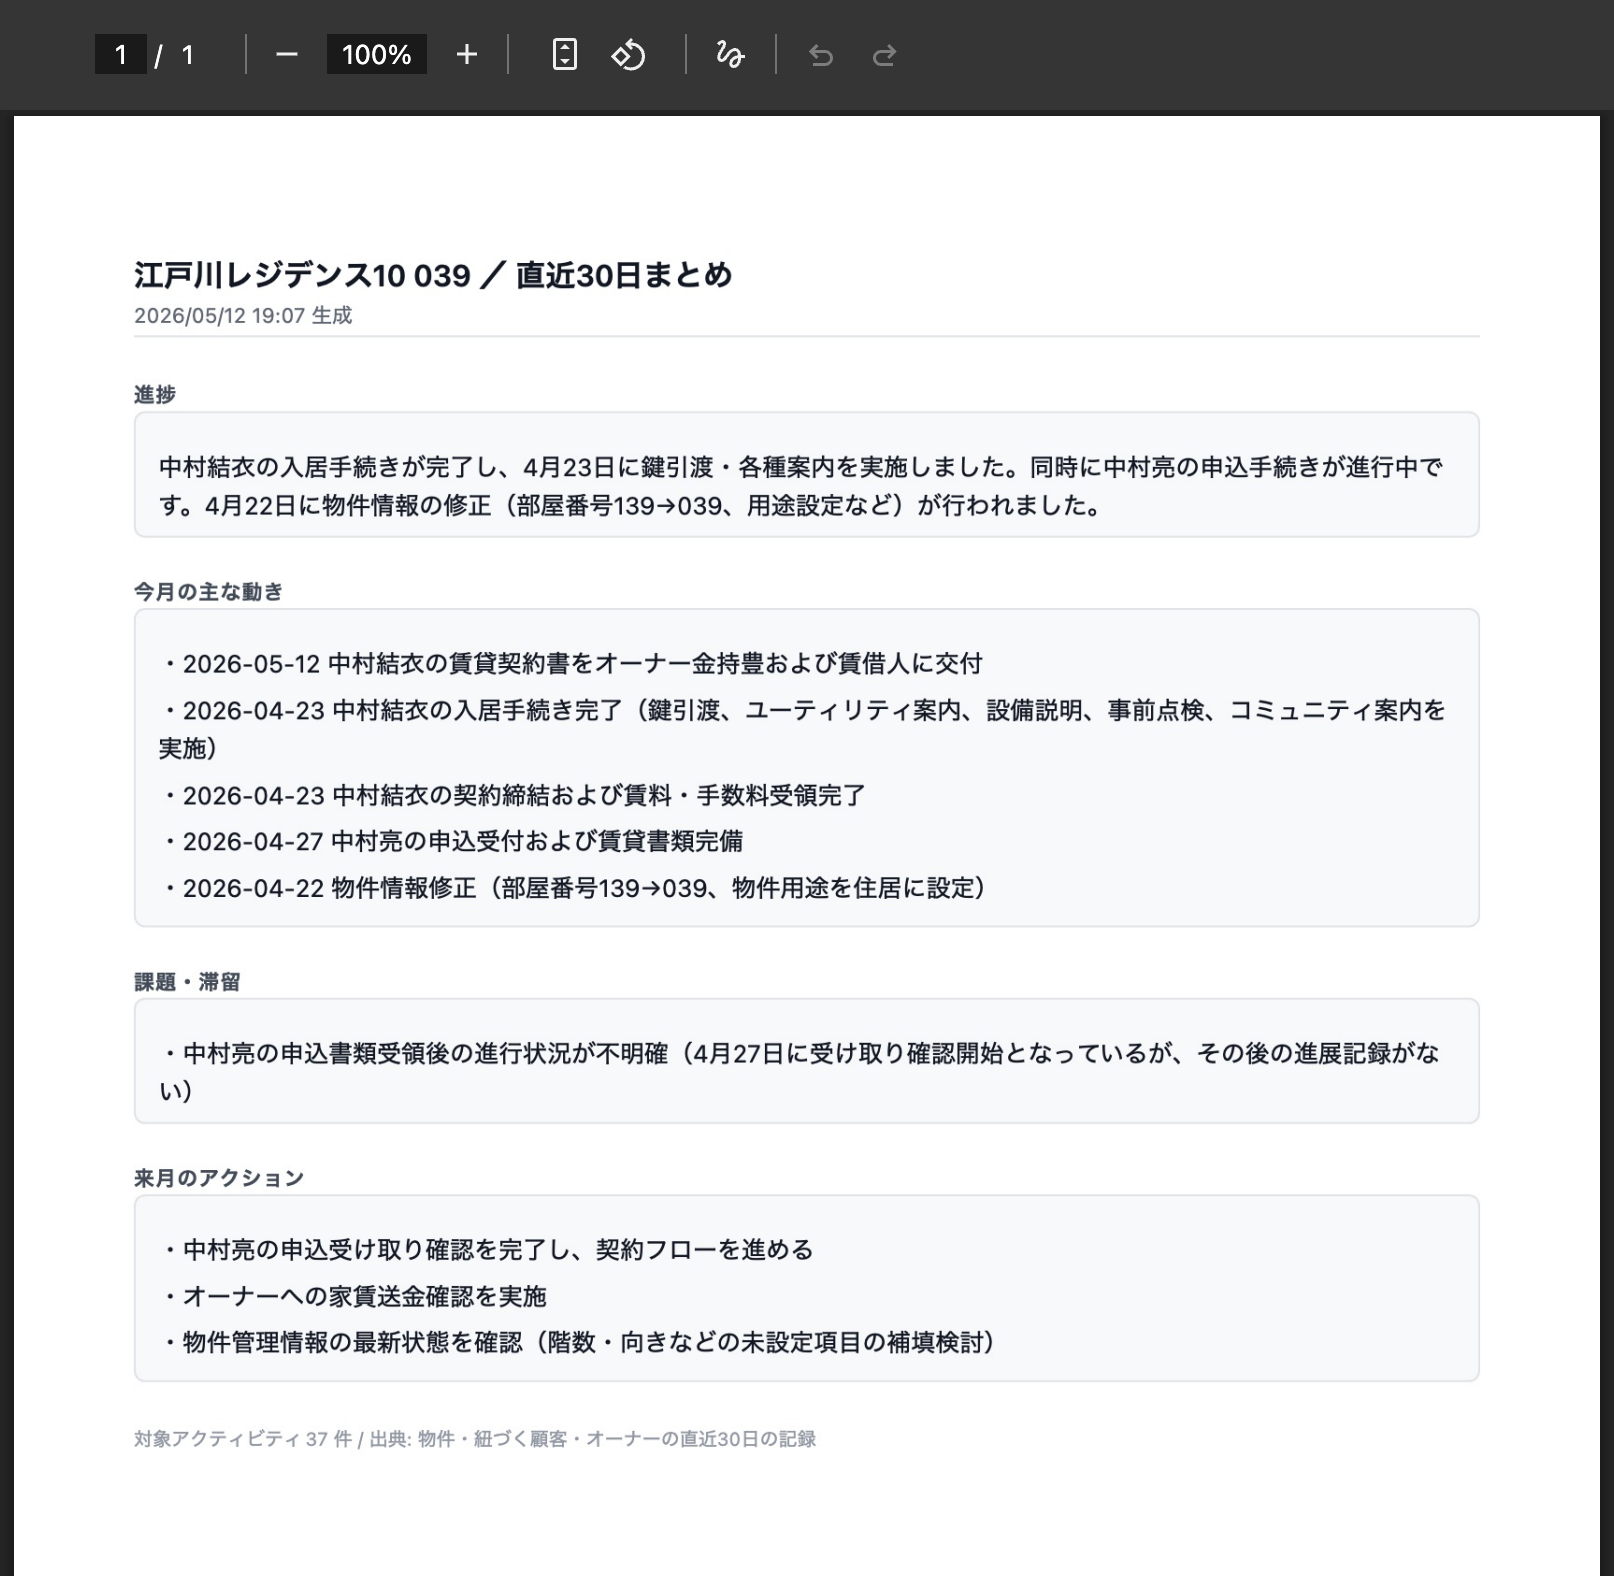This screenshot has width=1614, height=1576.
Task: Click the 今月の主な動き section heading
Action: click(209, 592)
